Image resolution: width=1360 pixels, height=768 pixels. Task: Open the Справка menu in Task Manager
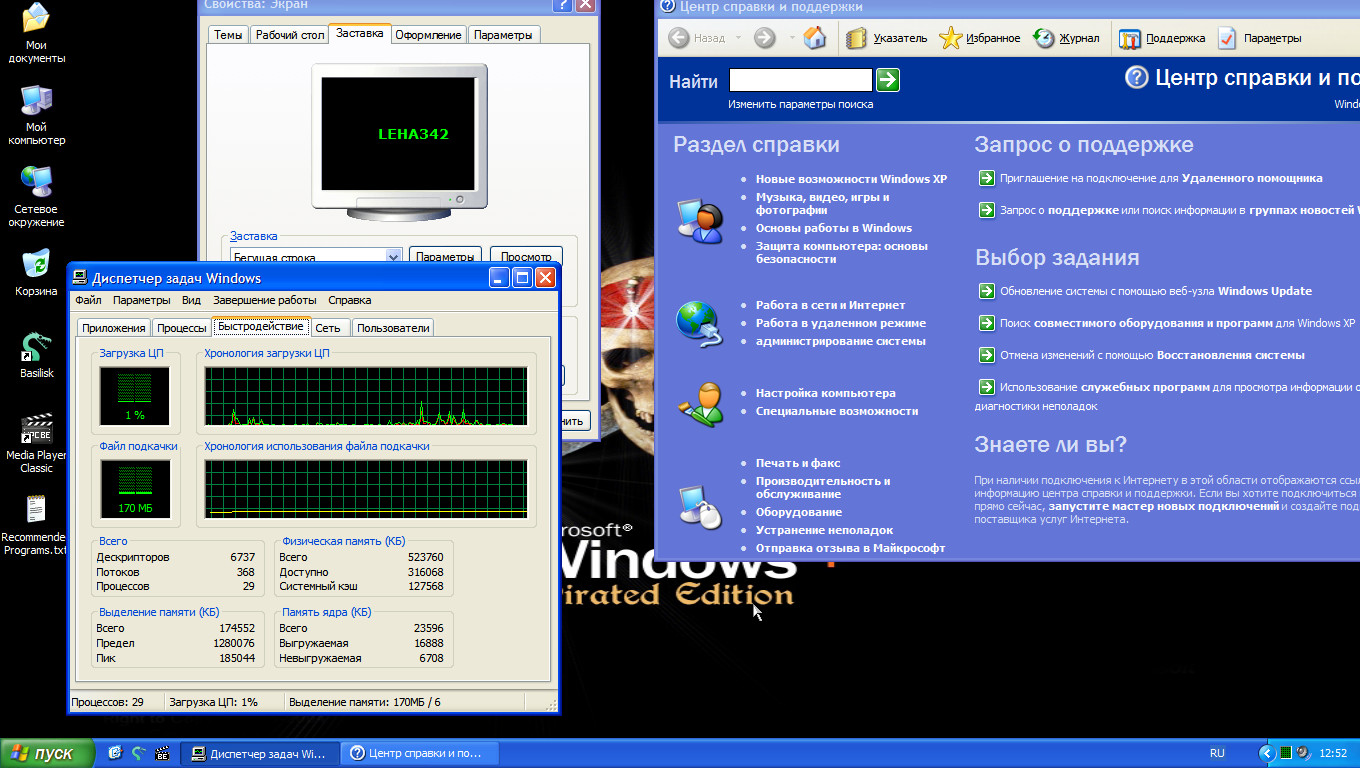point(349,300)
